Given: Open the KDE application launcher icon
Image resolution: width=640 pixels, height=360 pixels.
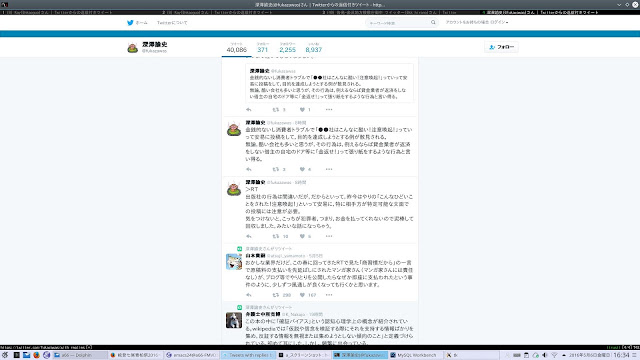Looking at the screenshot, I should [x=5, y=355].
